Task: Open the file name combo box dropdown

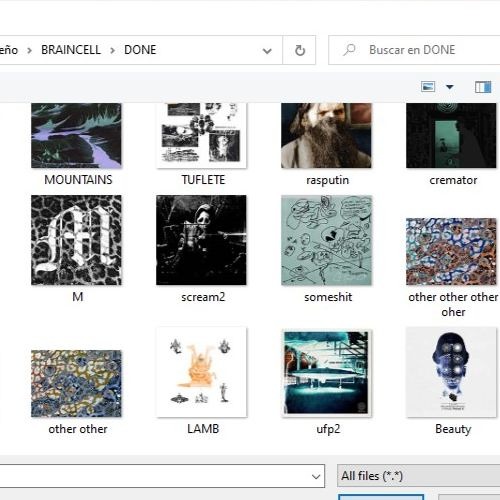Action: [316, 476]
